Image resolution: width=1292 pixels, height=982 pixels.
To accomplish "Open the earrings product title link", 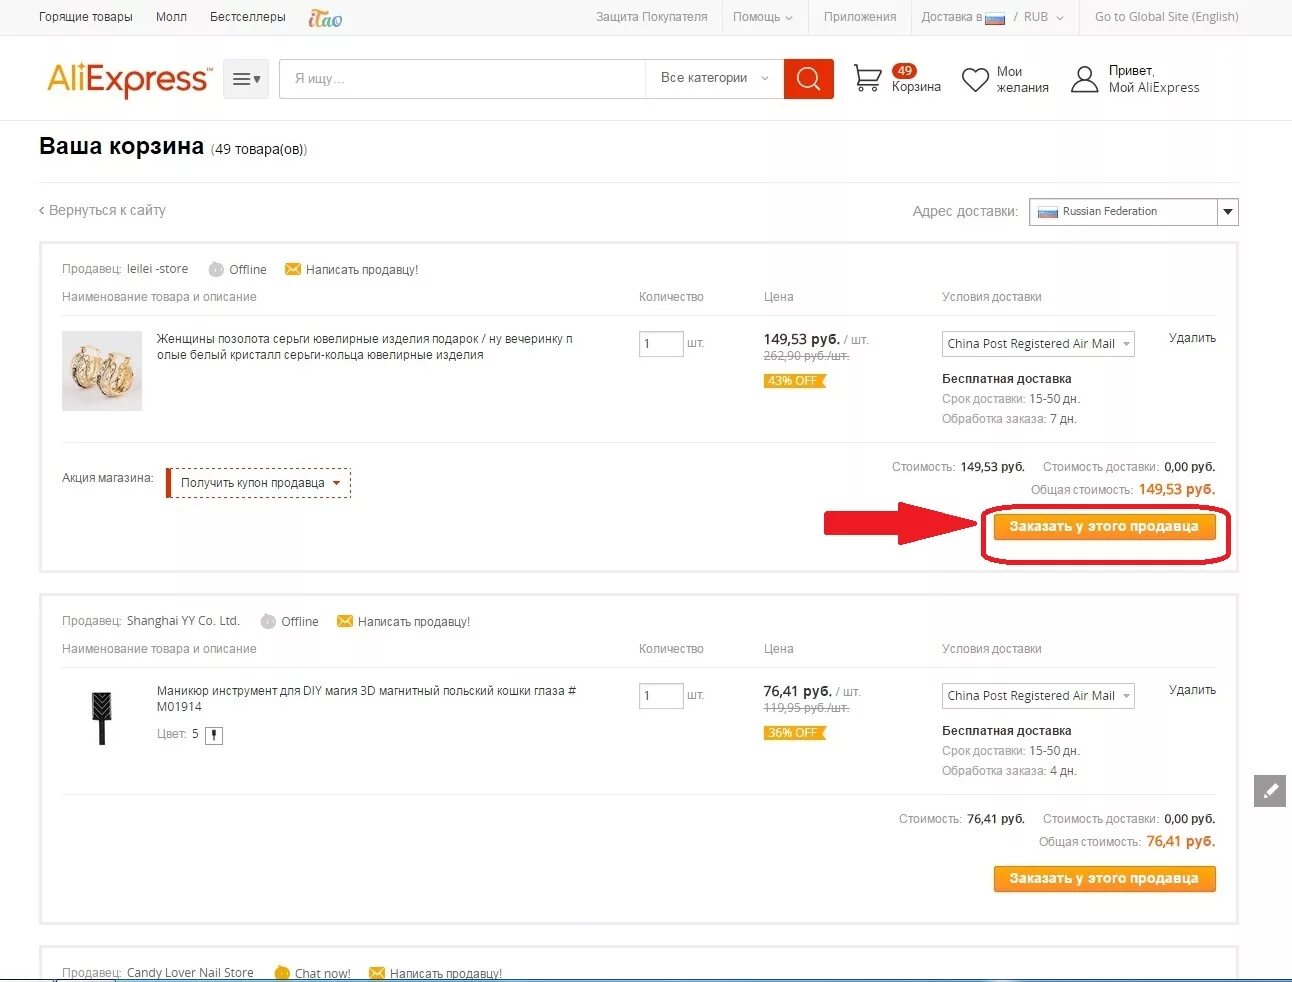I will (x=365, y=347).
